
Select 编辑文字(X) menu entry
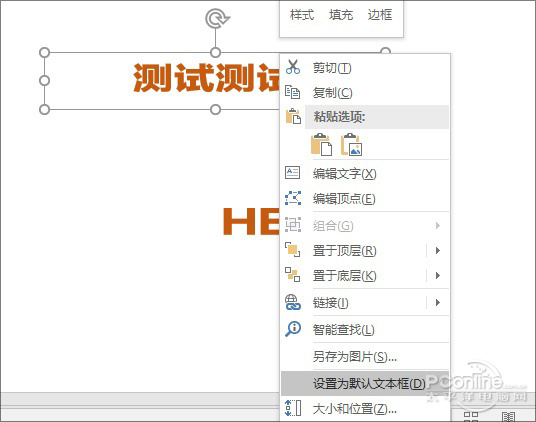(364, 174)
